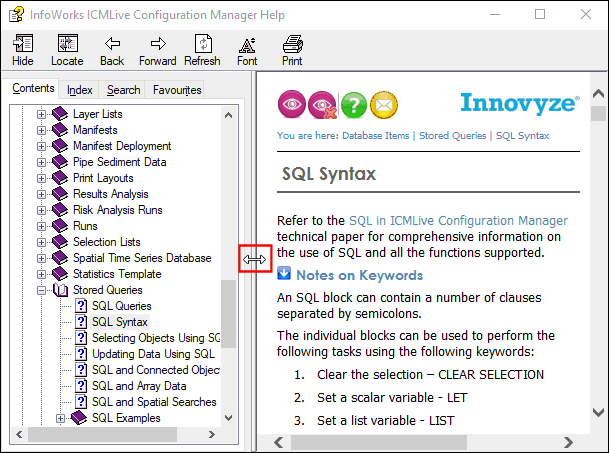The height and width of the screenshot is (453, 609).
Task: Click the open book icon for Stored Queries
Action: (x=60, y=290)
